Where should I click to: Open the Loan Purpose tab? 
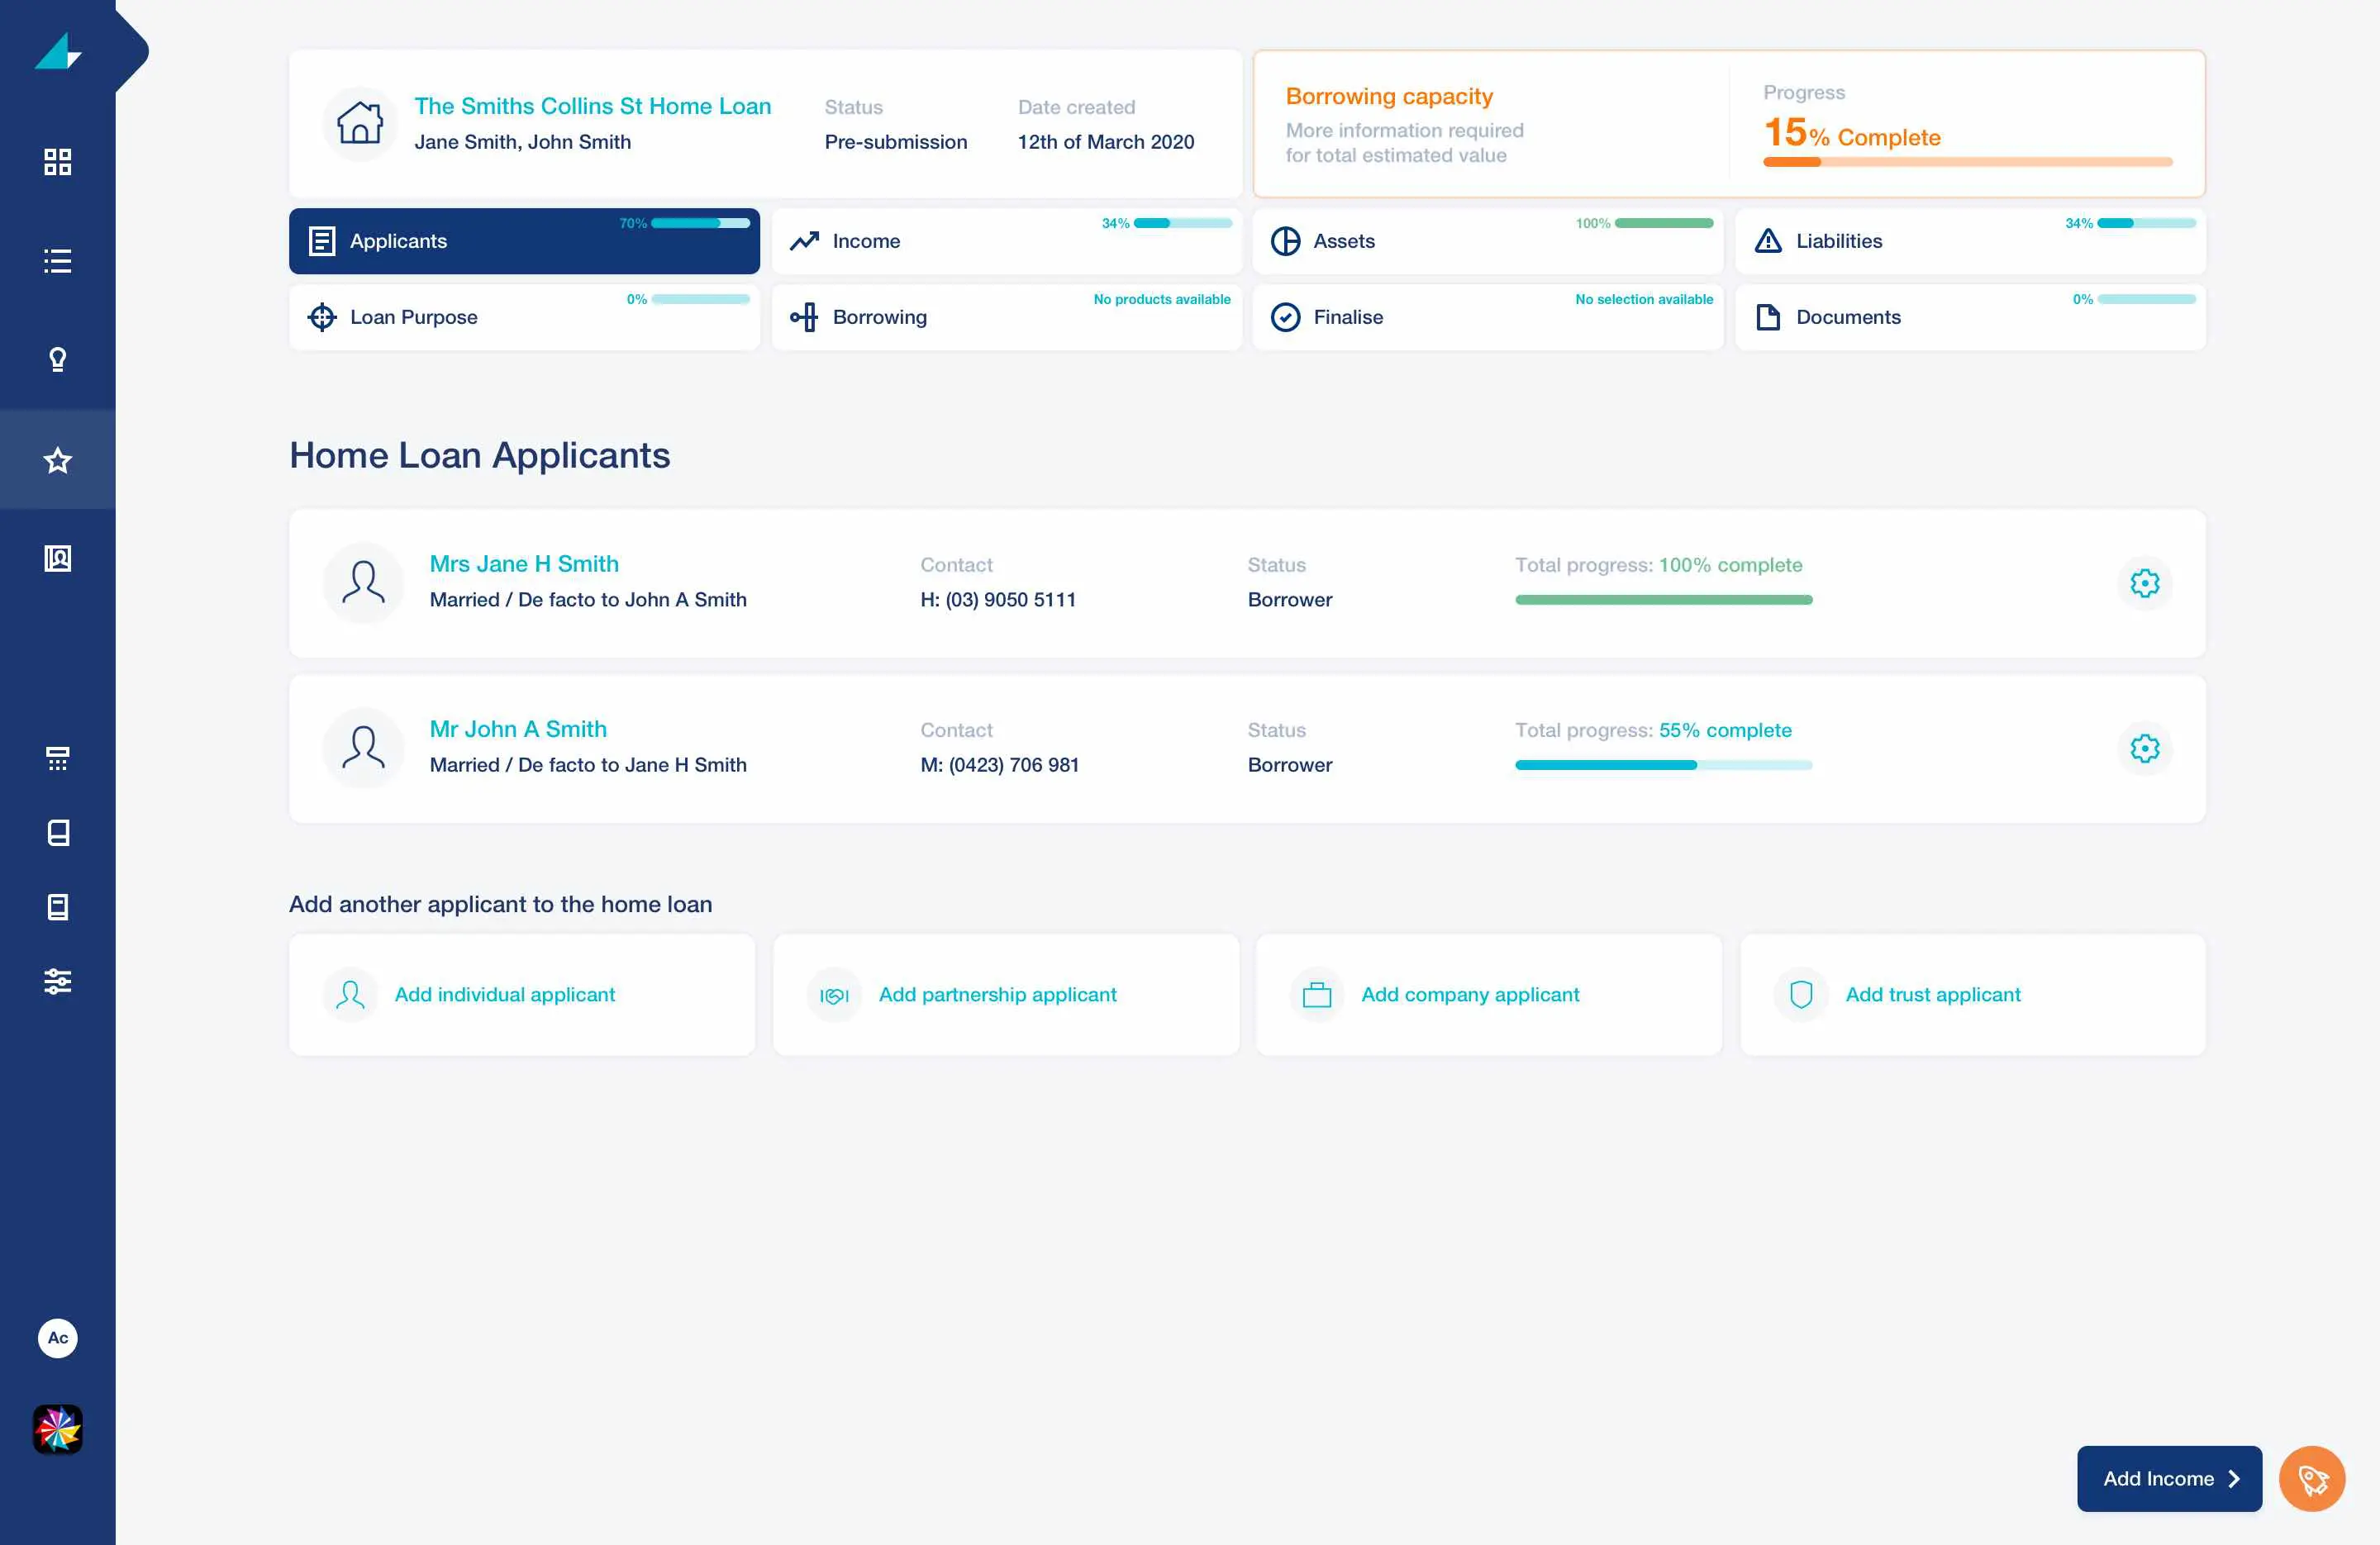click(x=524, y=317)
